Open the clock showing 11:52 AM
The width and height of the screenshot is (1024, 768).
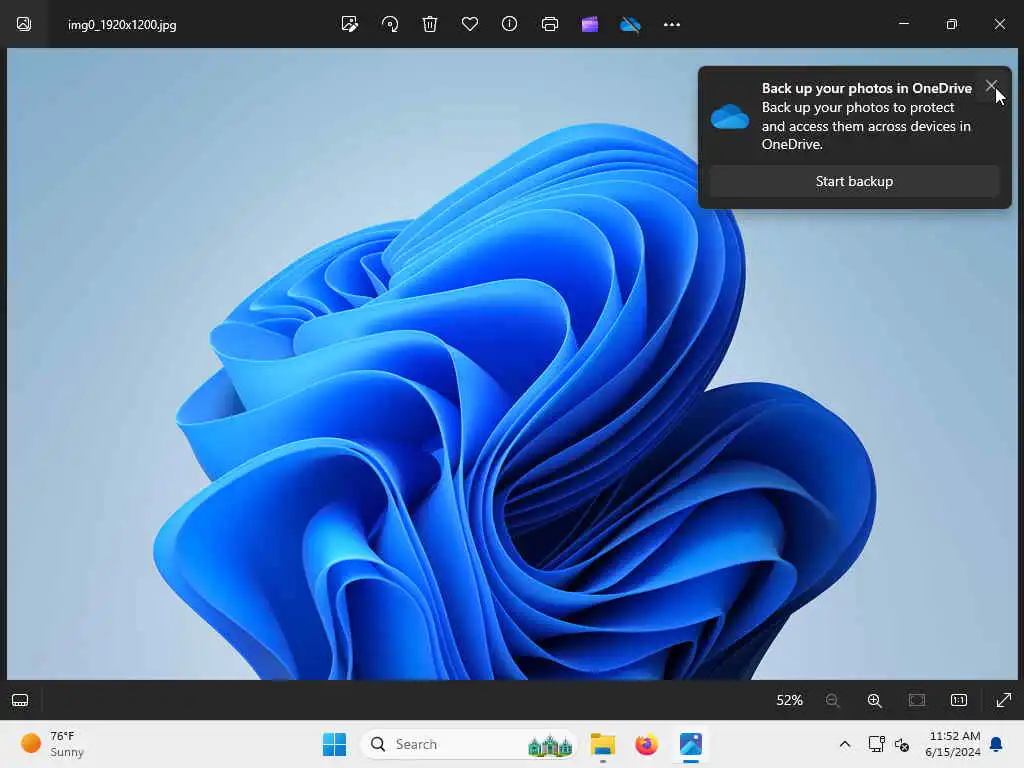tap(952, 744)
